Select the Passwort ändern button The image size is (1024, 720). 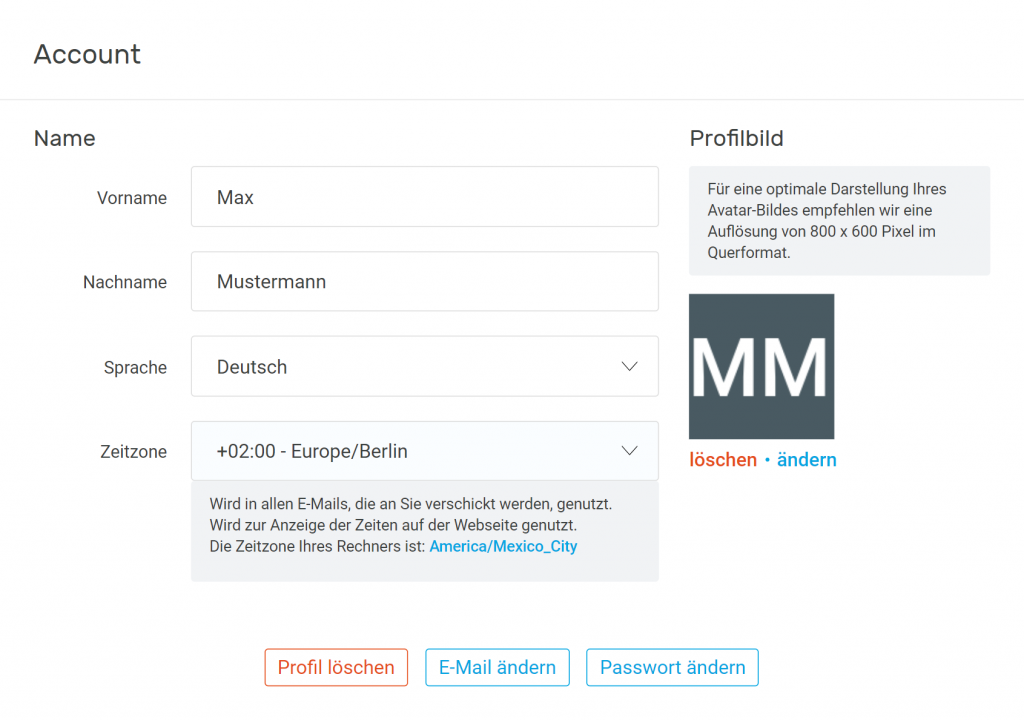tap(673, 667)
